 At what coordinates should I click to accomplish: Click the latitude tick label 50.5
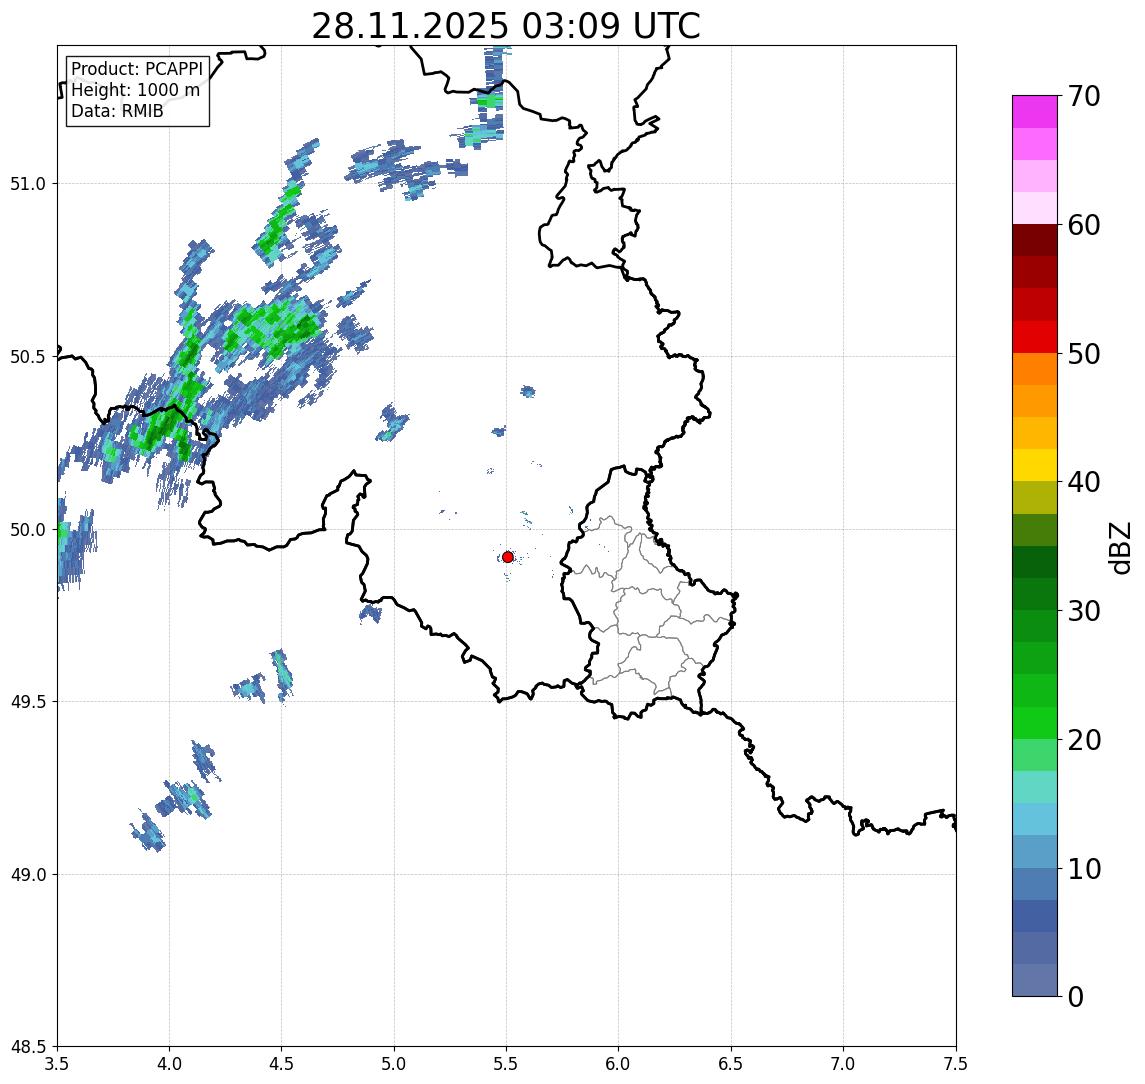(x=28, y=357)
